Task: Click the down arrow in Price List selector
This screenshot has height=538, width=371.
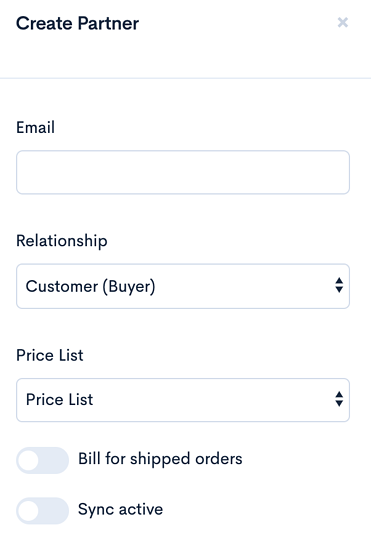Action: [339, 404]
